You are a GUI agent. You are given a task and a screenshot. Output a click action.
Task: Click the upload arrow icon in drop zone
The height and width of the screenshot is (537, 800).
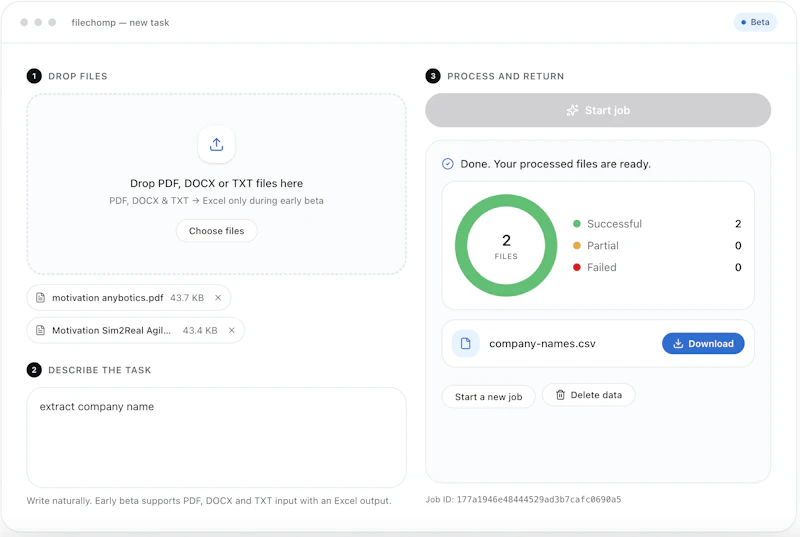[x=216, y=144]
